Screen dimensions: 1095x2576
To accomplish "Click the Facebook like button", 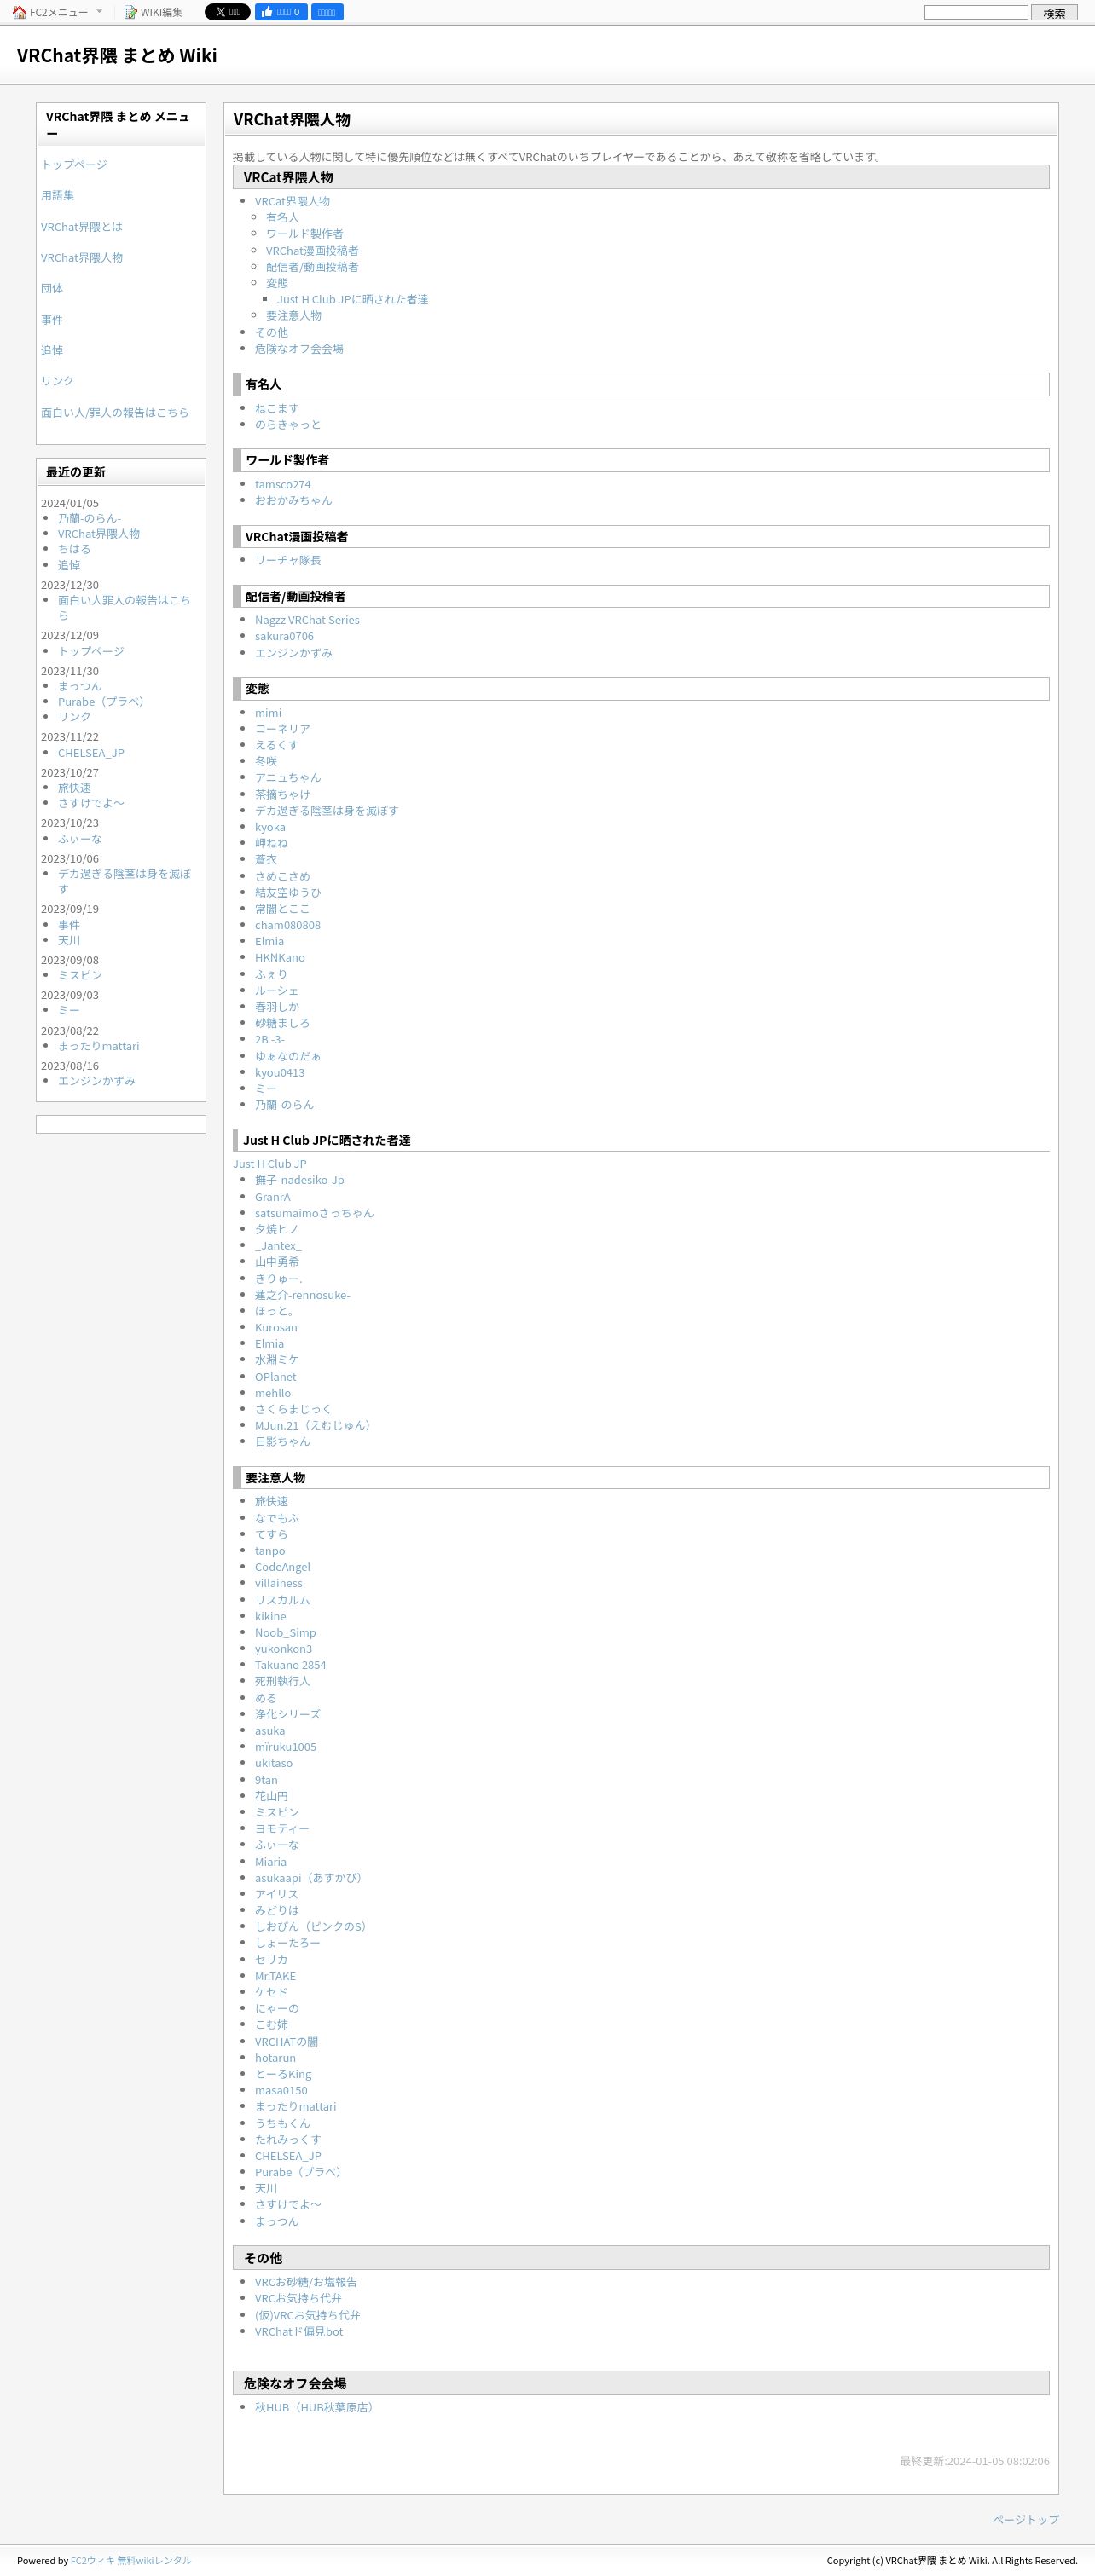I will click(x=281, y=12).
